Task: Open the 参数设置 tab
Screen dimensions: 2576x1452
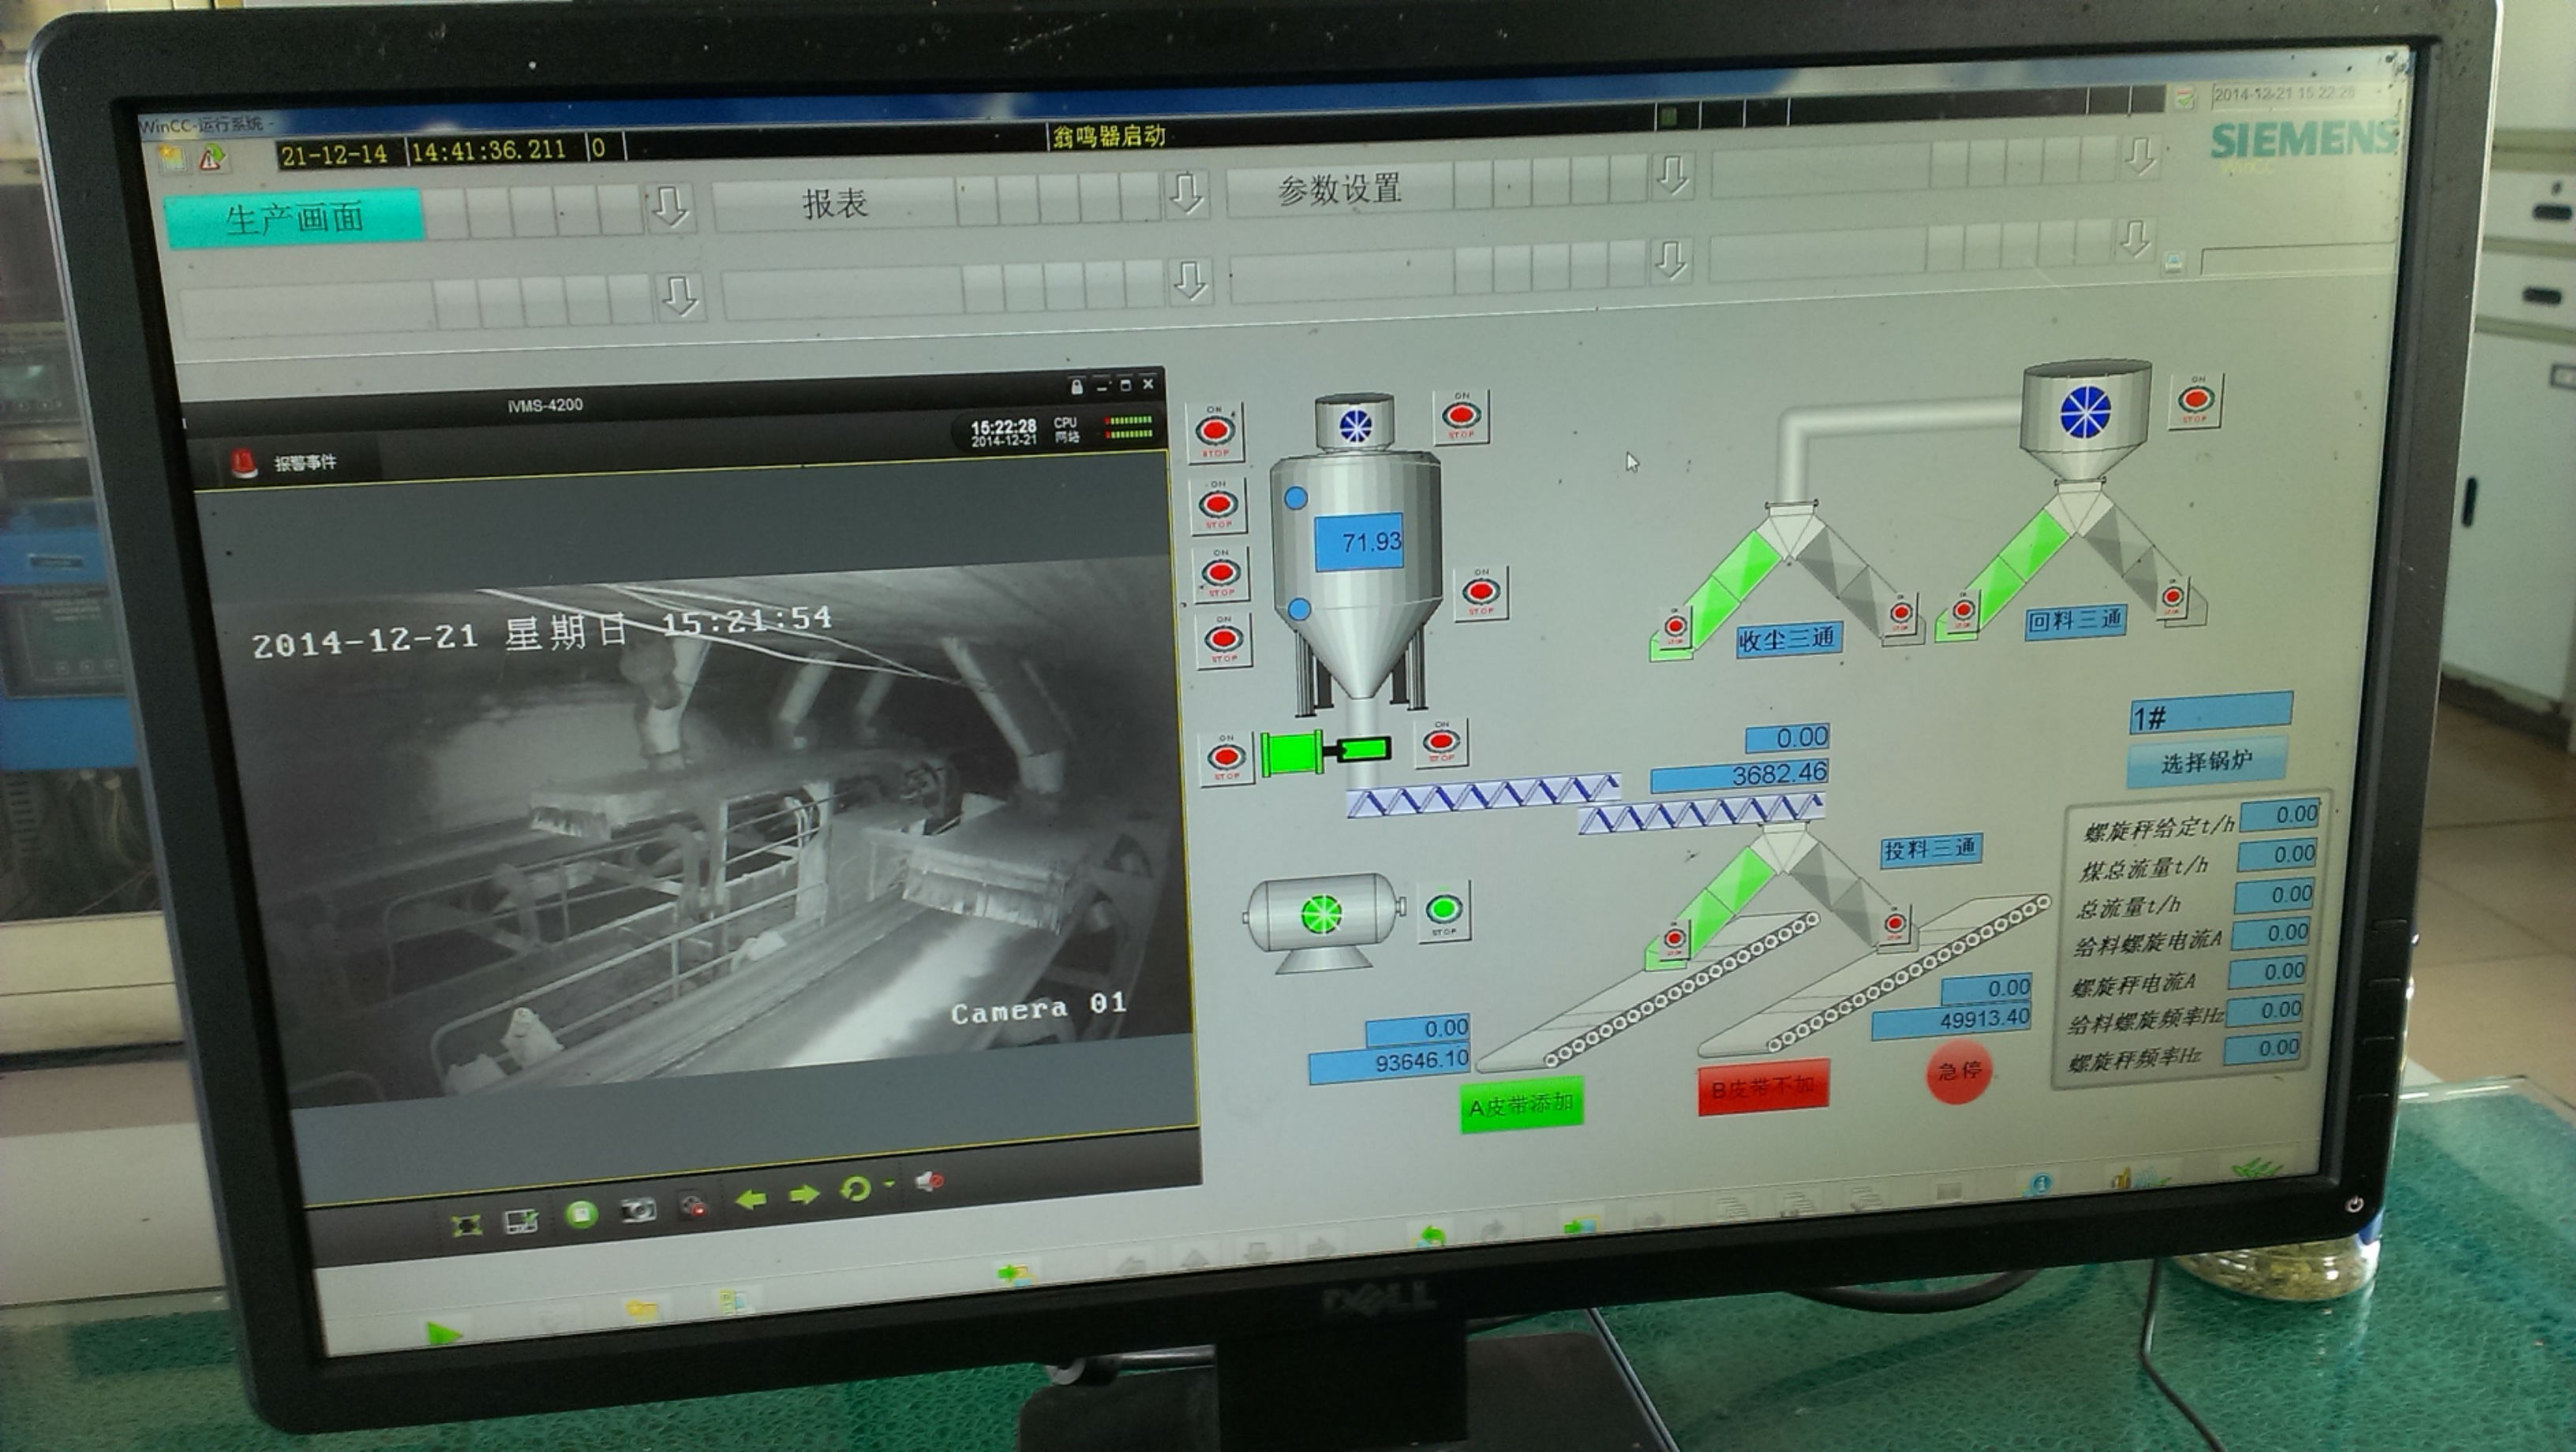Action: (x=1339, y=189)
